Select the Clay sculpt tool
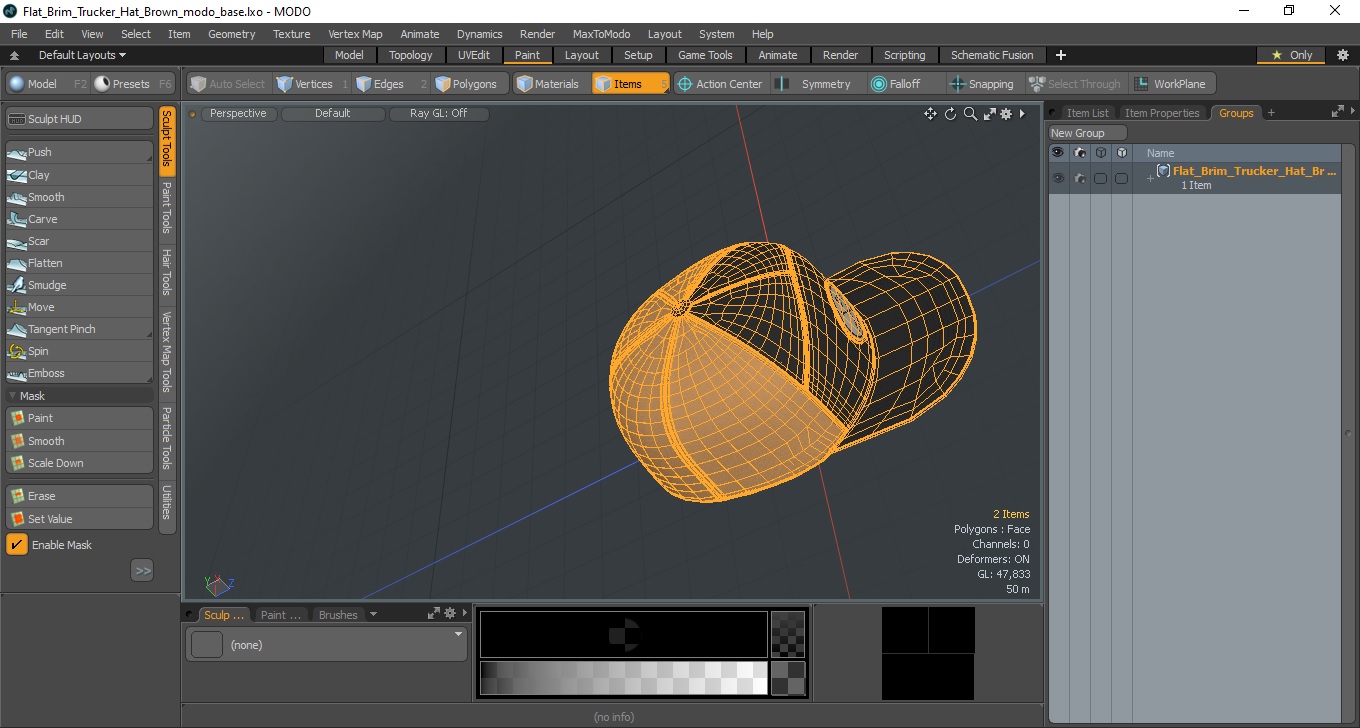The image size is (1360, 728). pos(79,175)
